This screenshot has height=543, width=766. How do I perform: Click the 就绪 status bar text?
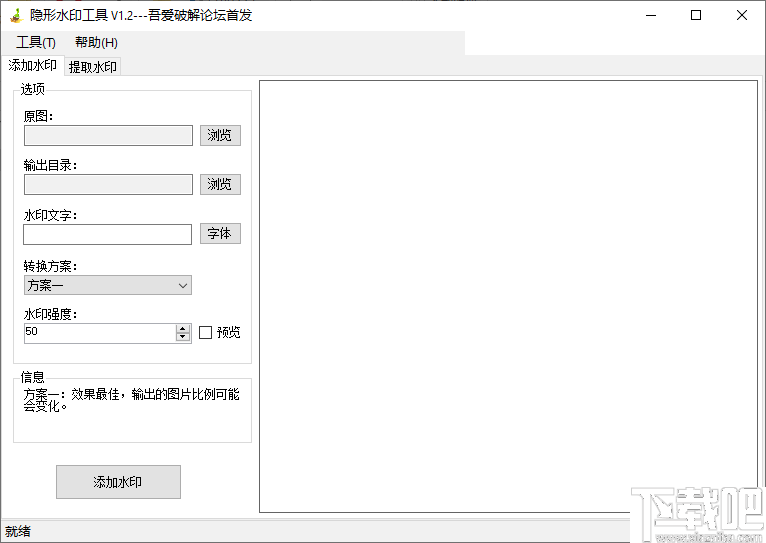coord(18,531)
